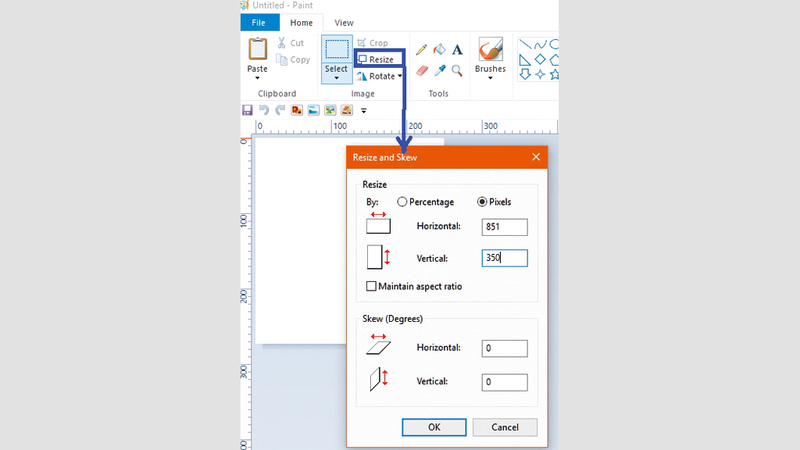The width and height of the screenshot is (800, 450).
Task: Select the Pixels radio button
Action: 483,202
